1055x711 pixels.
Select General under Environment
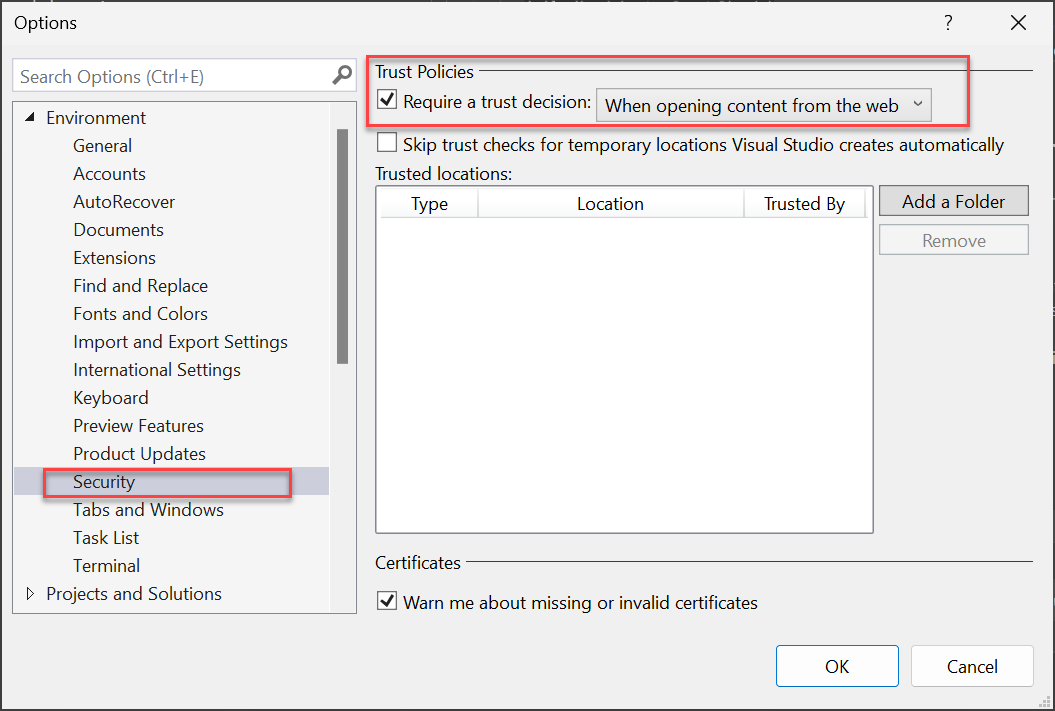point(102,146)
